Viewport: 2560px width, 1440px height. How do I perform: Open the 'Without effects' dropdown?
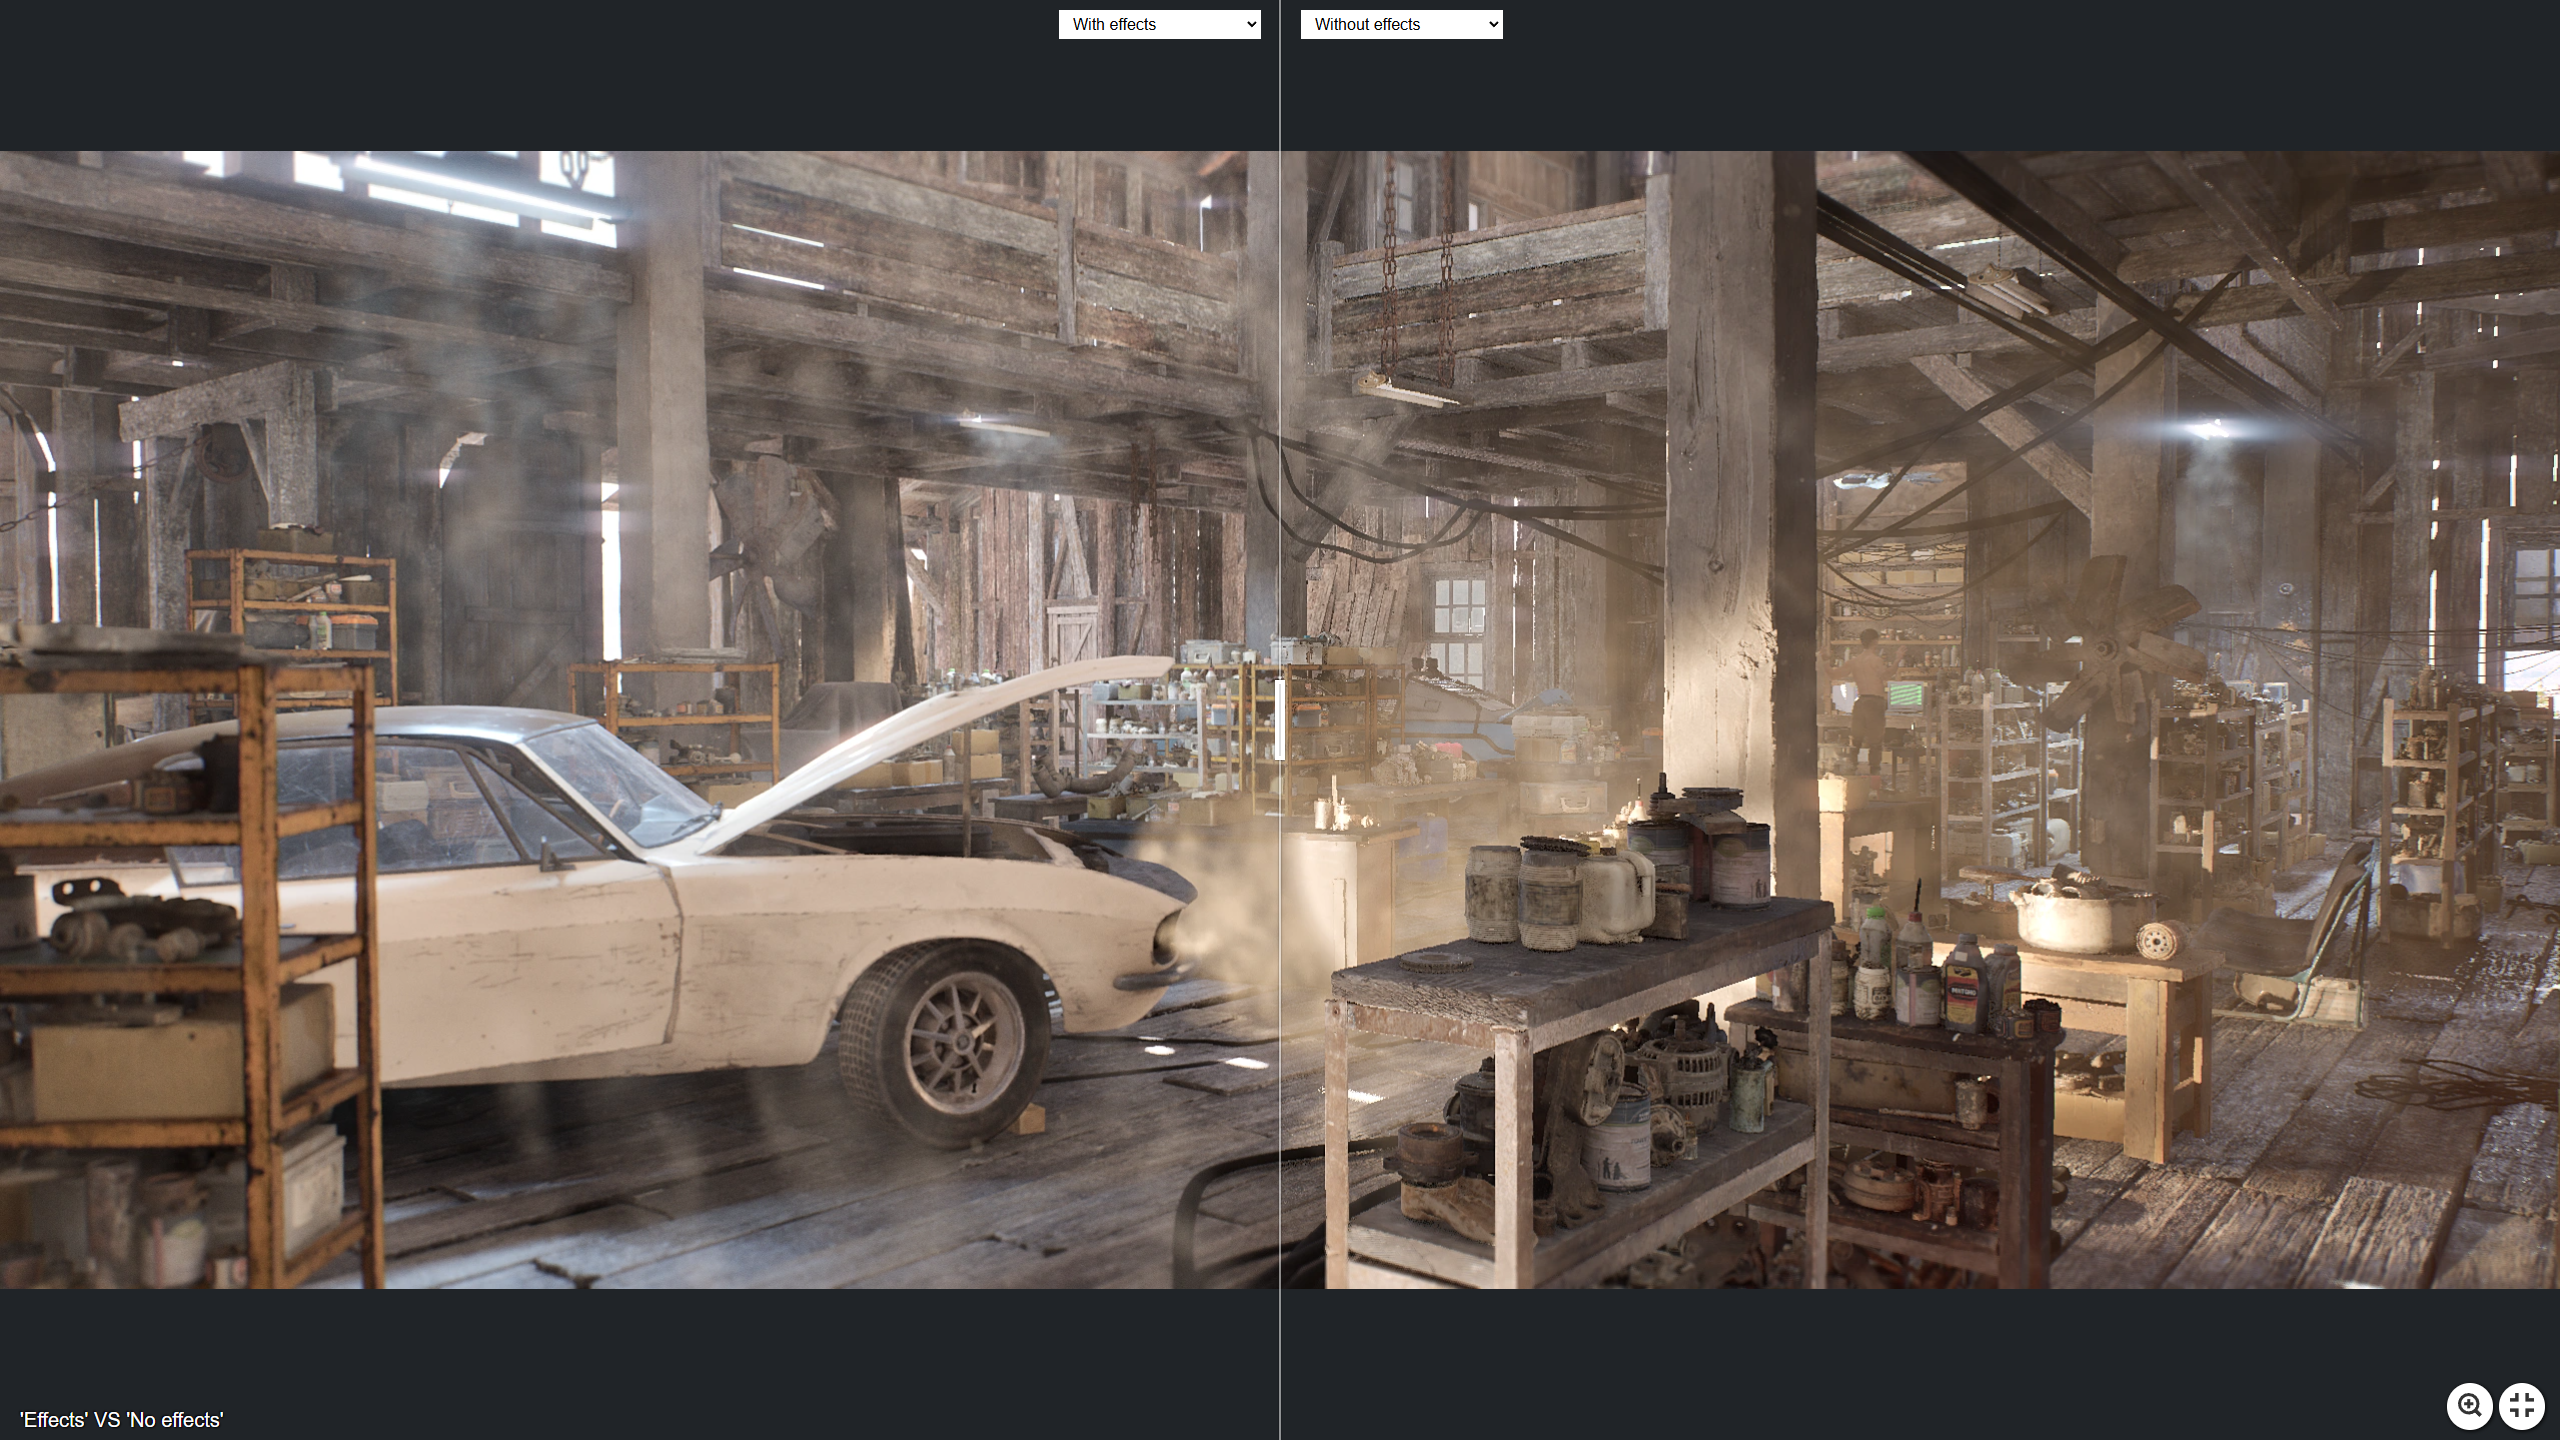1401,24
